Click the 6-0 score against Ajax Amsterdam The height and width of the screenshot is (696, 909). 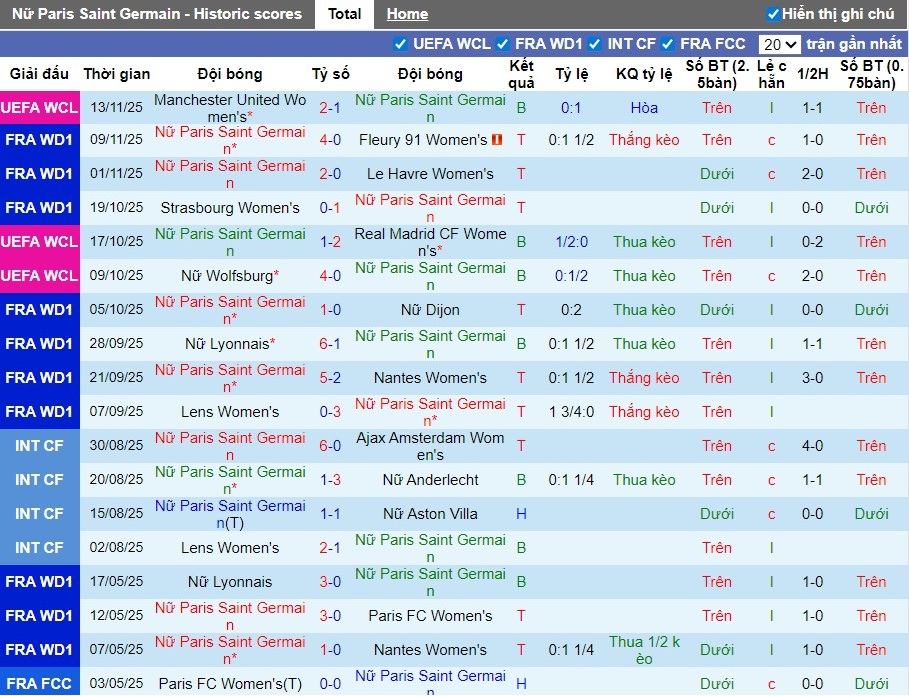tap(330, 446)
